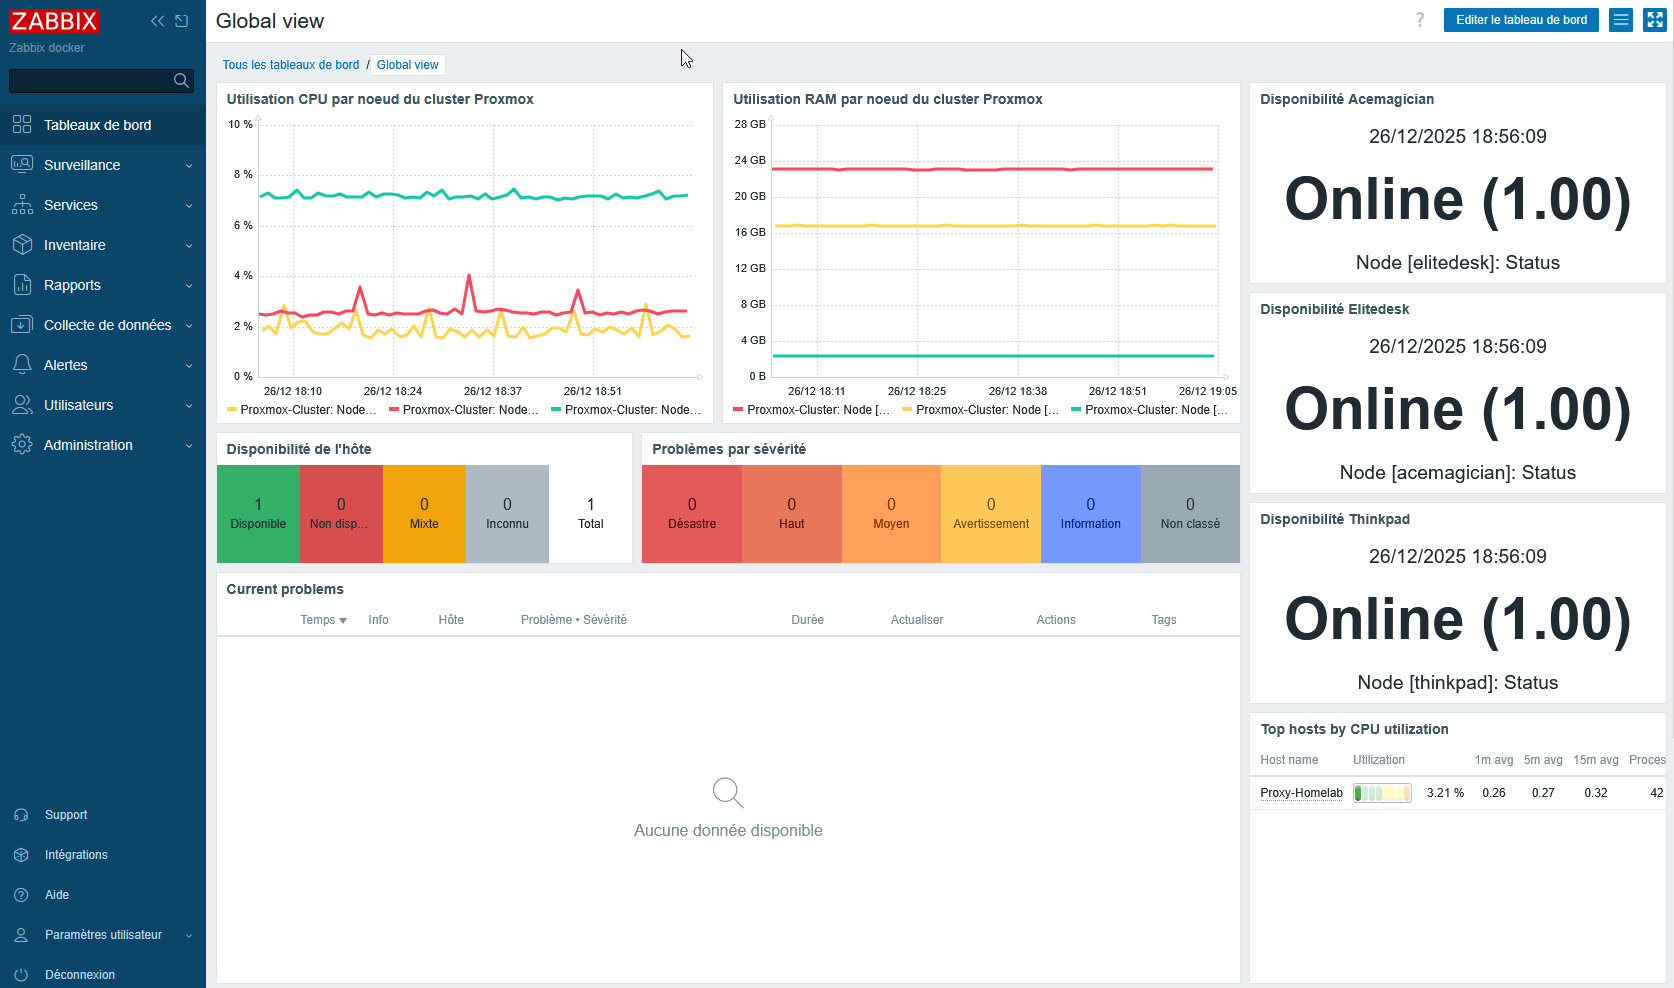Click the Services tree icon
1674x988 pixels.
(22, 204)
